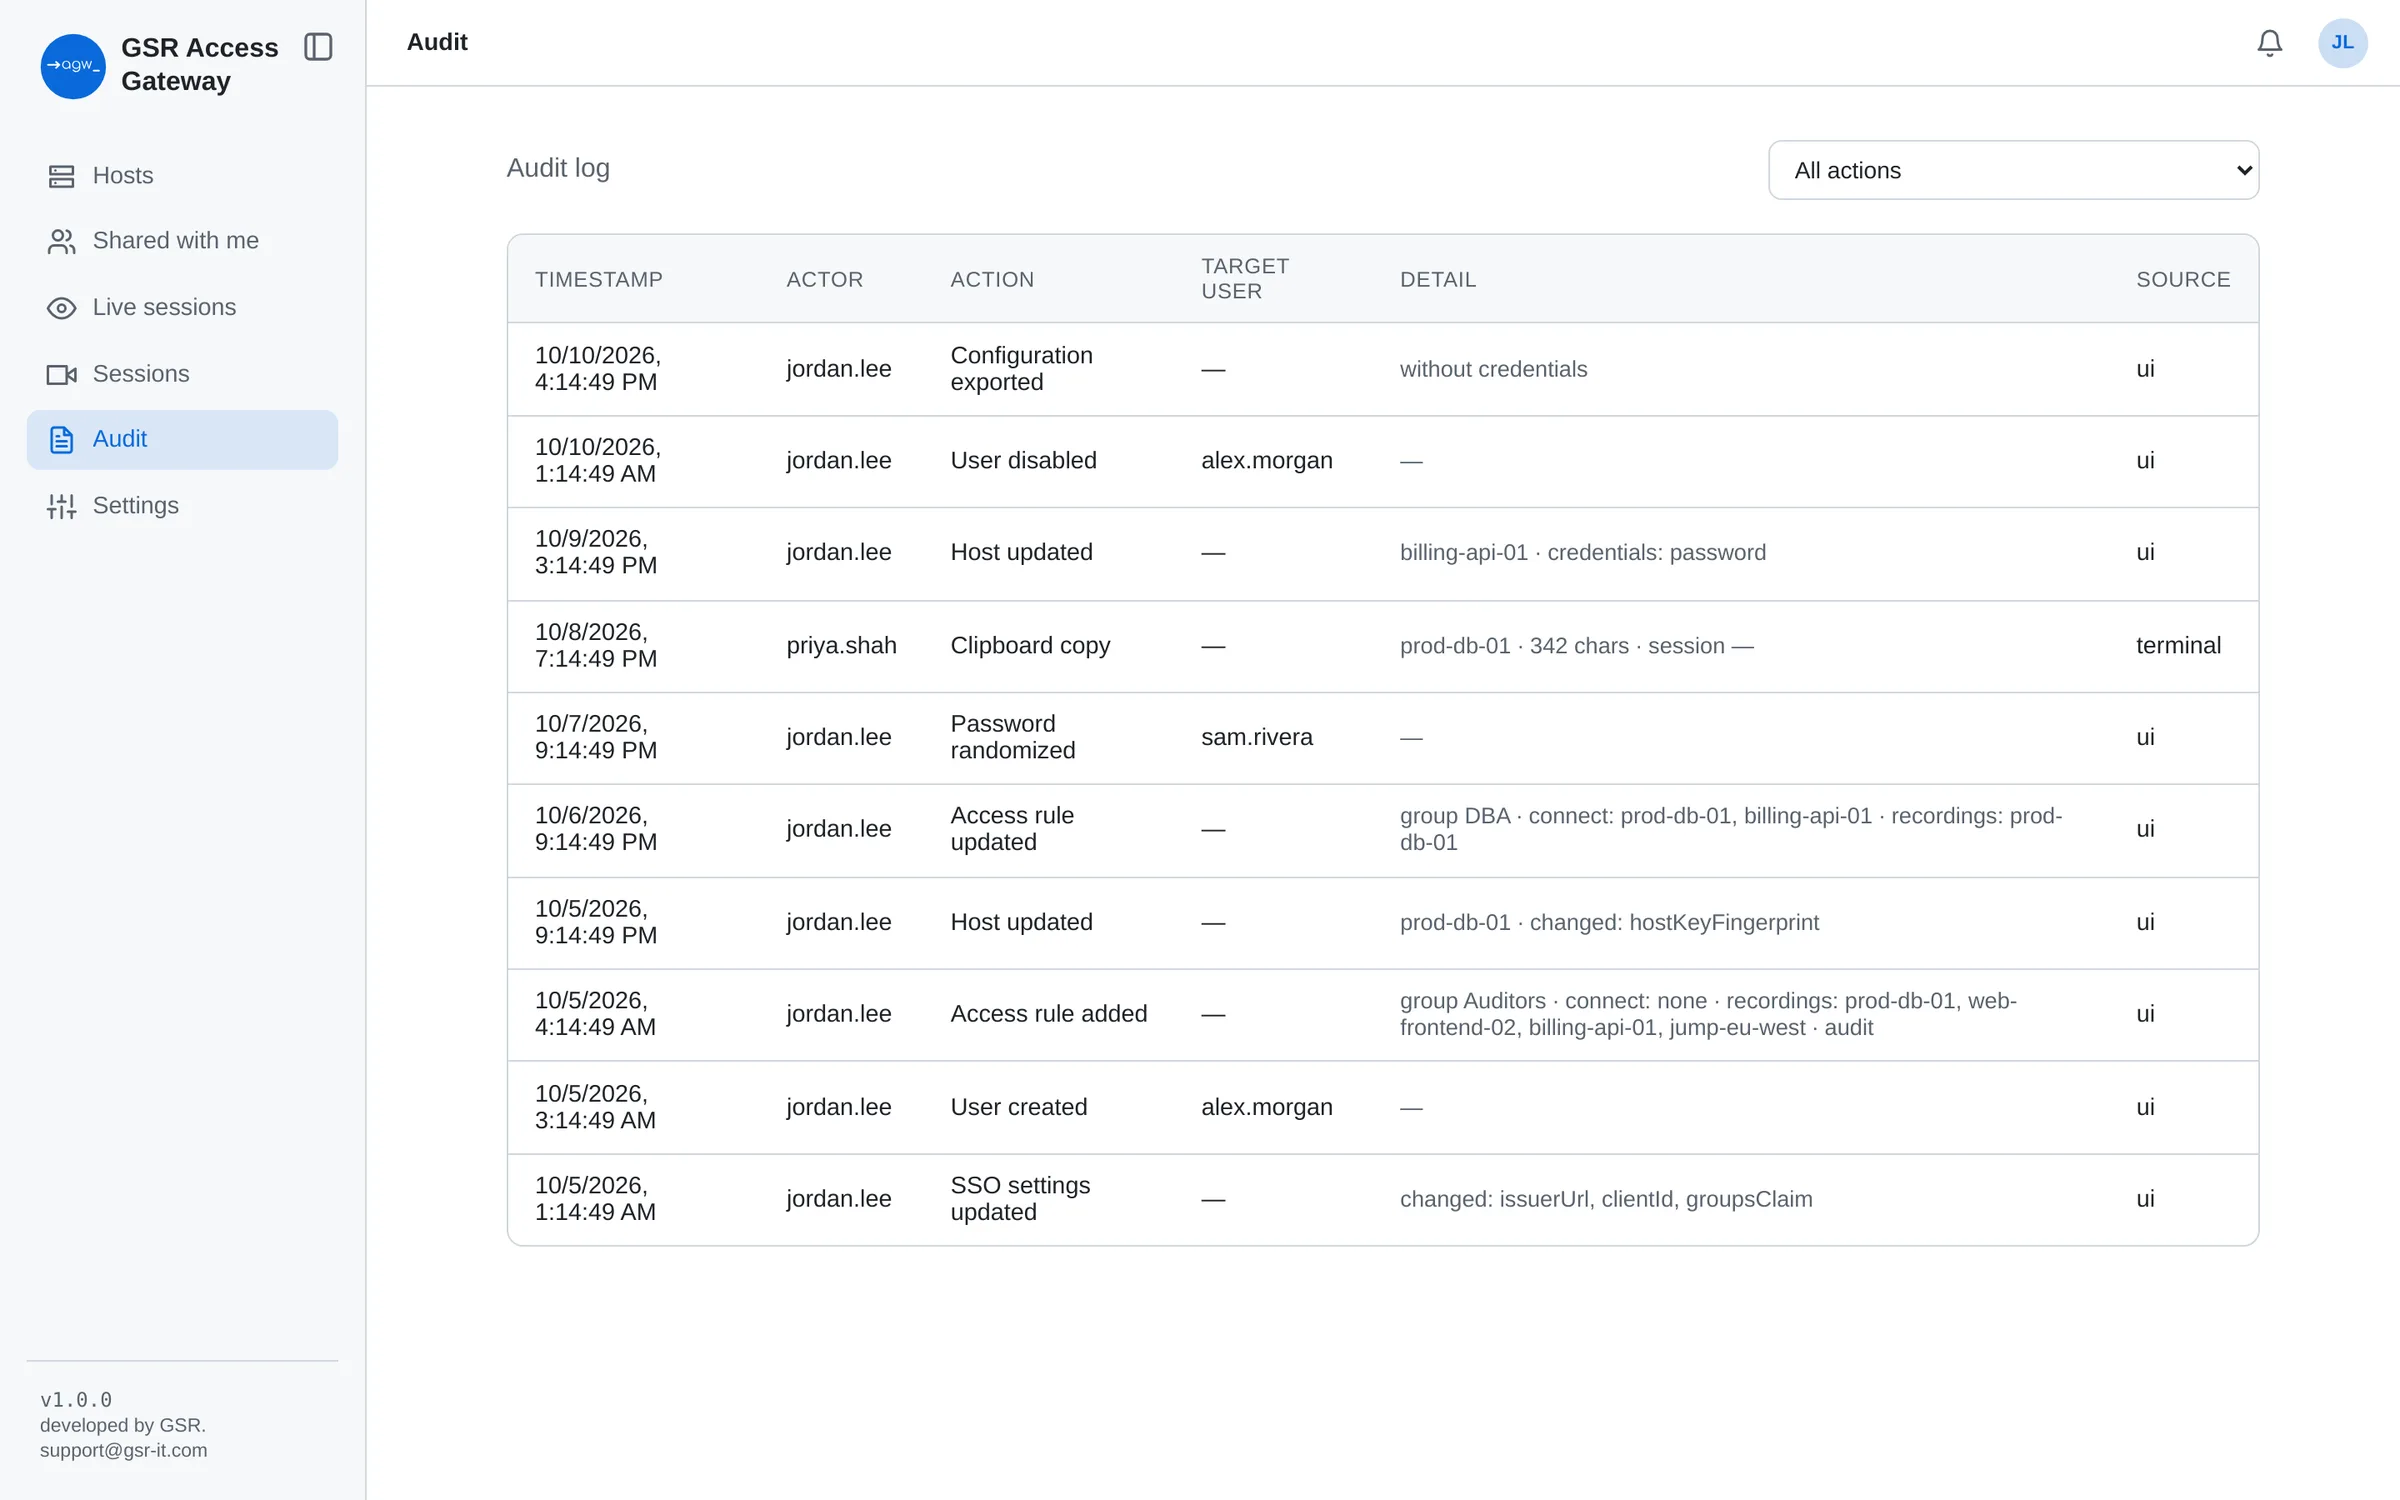
Task: Select the Clipboard copy action
Action: [x=1030, y=645]
